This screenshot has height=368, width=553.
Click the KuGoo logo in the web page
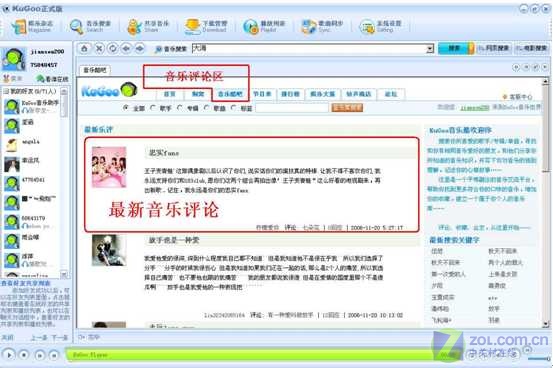tap(109, 91)
